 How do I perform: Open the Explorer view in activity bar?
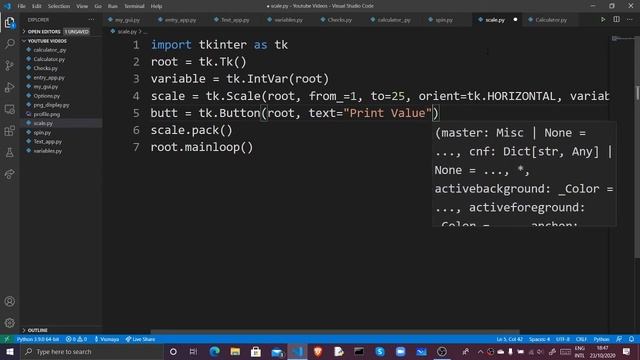(9, 23)
